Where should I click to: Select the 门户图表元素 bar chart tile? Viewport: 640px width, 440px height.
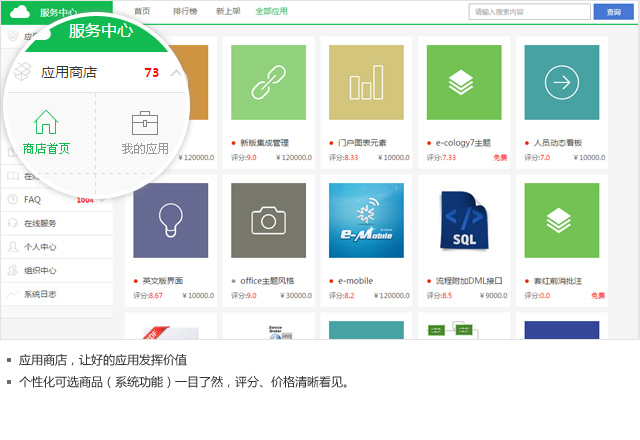(x=366, y=82)
